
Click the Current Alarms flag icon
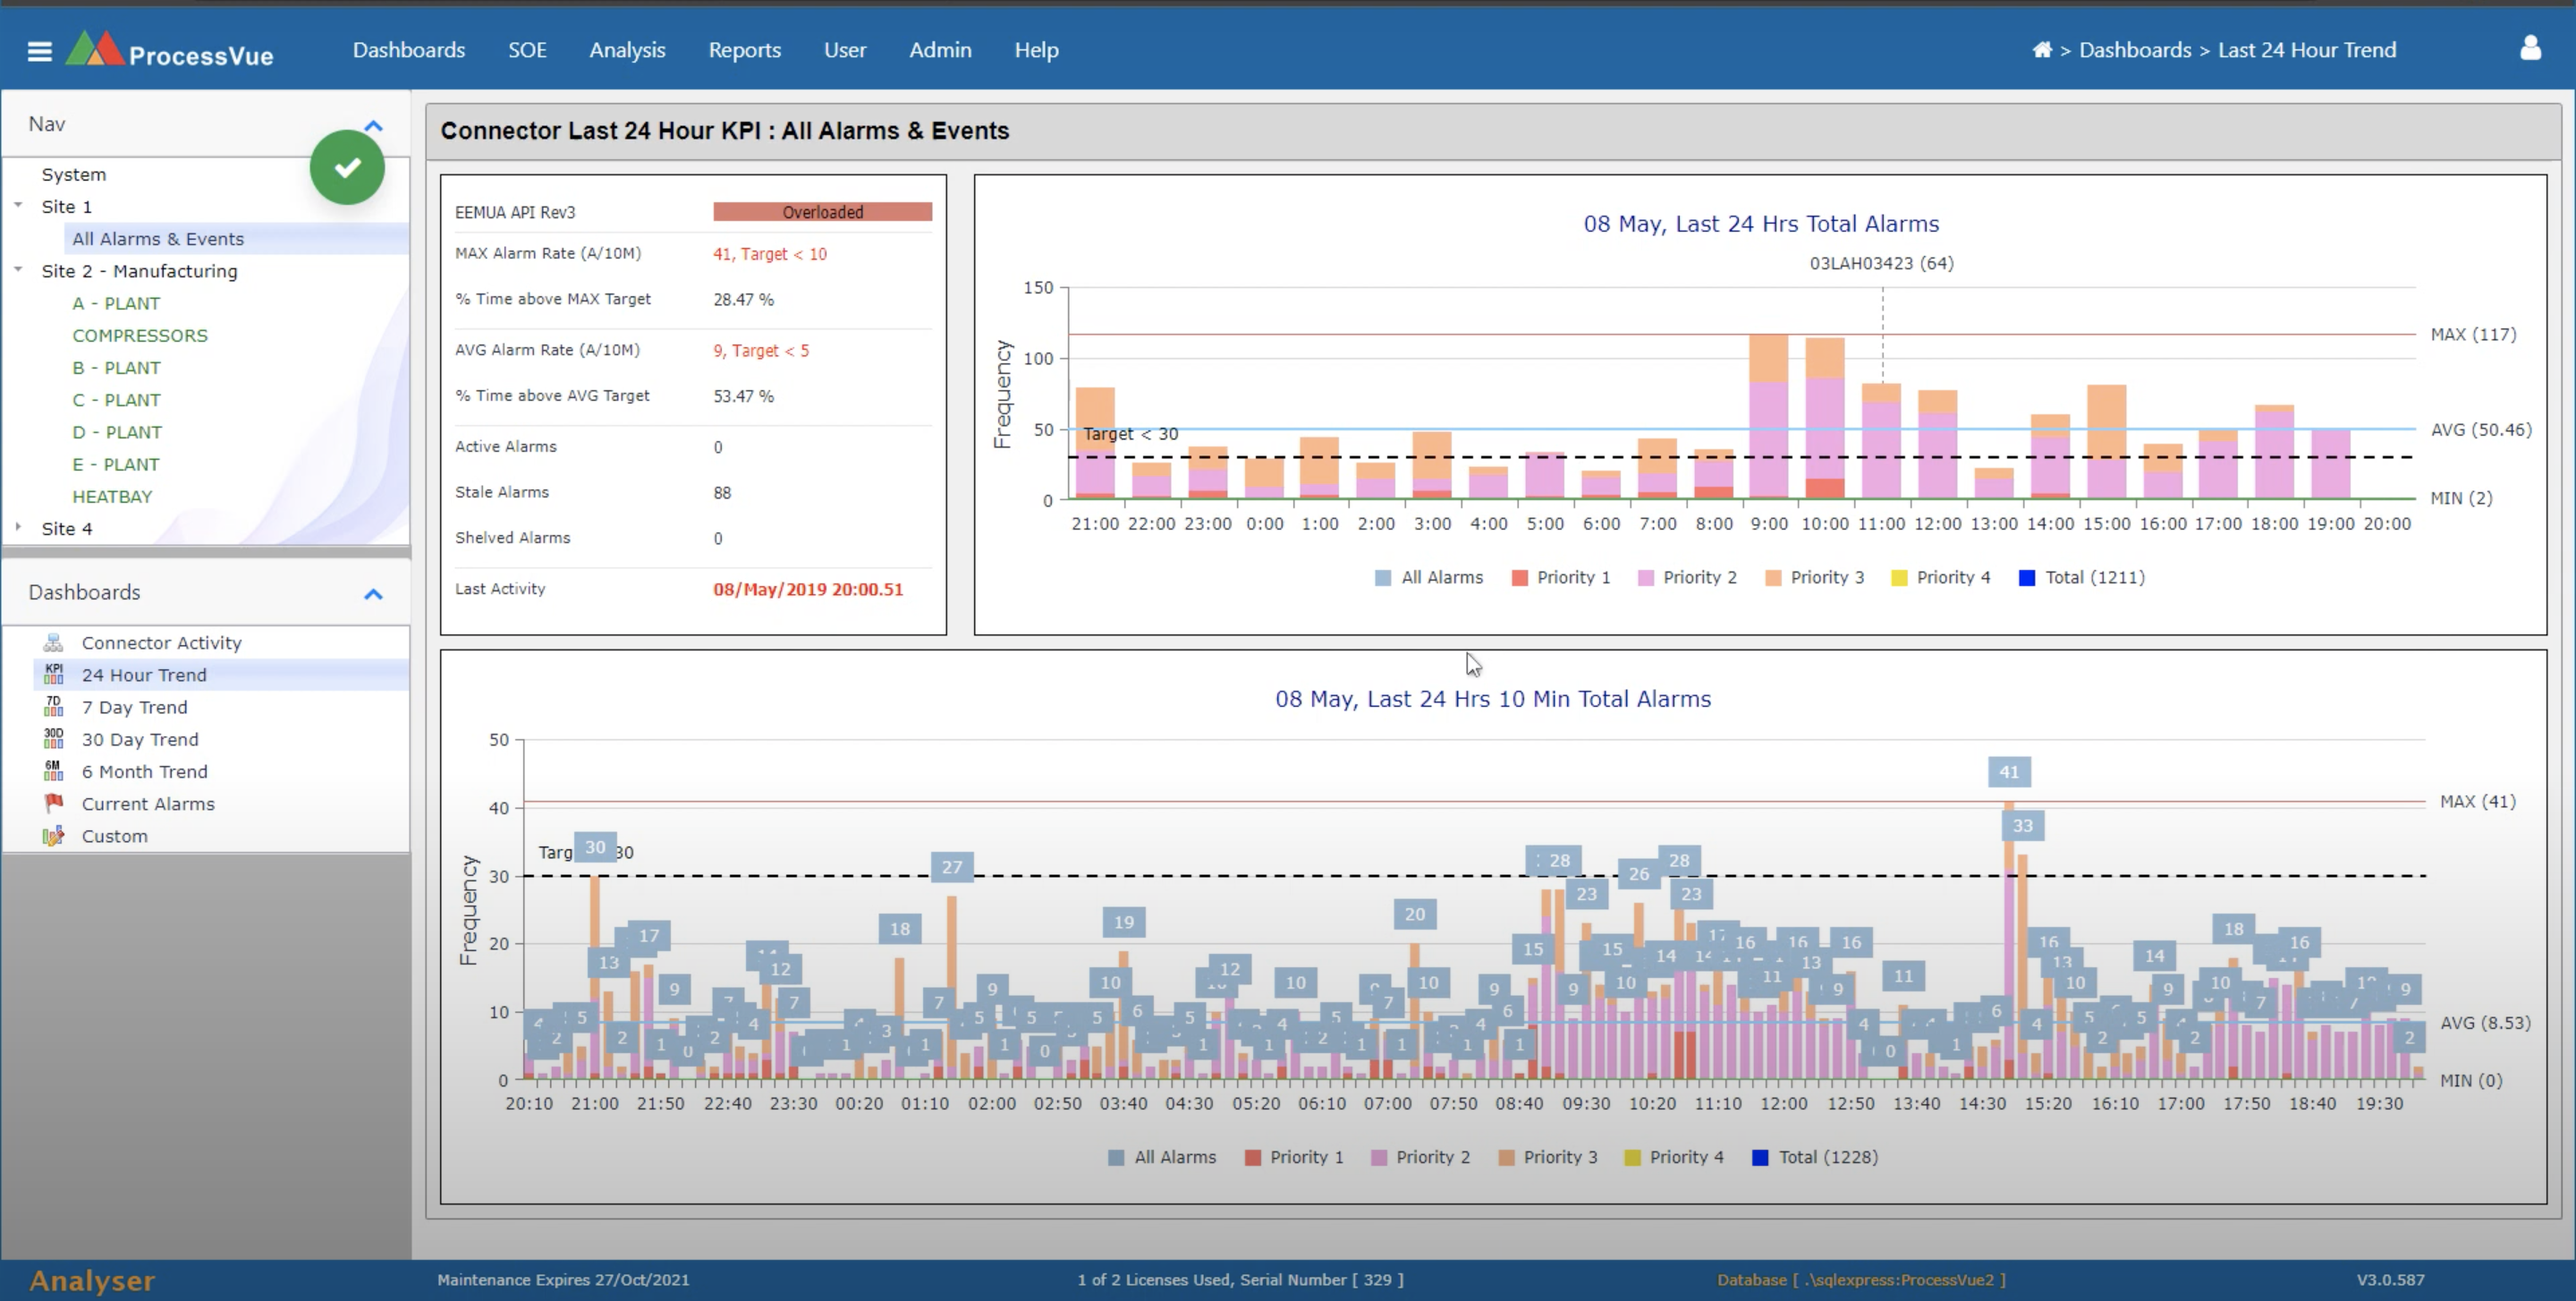point(54,803)
